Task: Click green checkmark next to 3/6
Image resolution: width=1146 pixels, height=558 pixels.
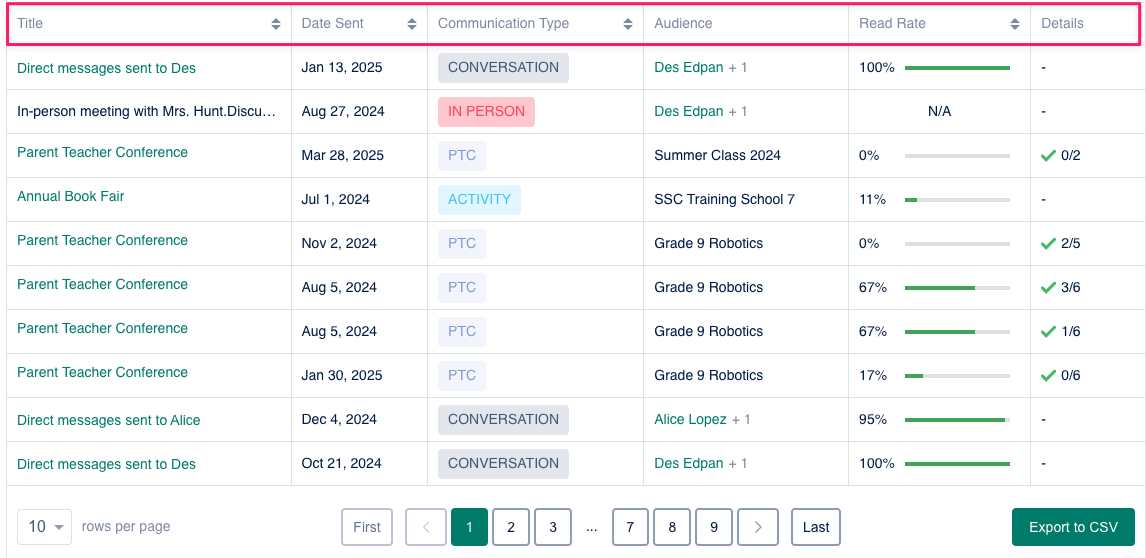Action: pos(1048,287)
